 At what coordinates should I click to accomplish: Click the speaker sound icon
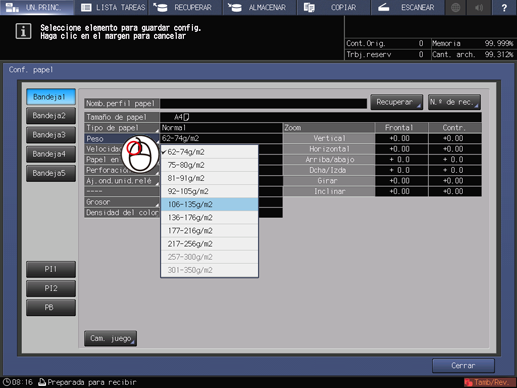click(x=479, y=7)
